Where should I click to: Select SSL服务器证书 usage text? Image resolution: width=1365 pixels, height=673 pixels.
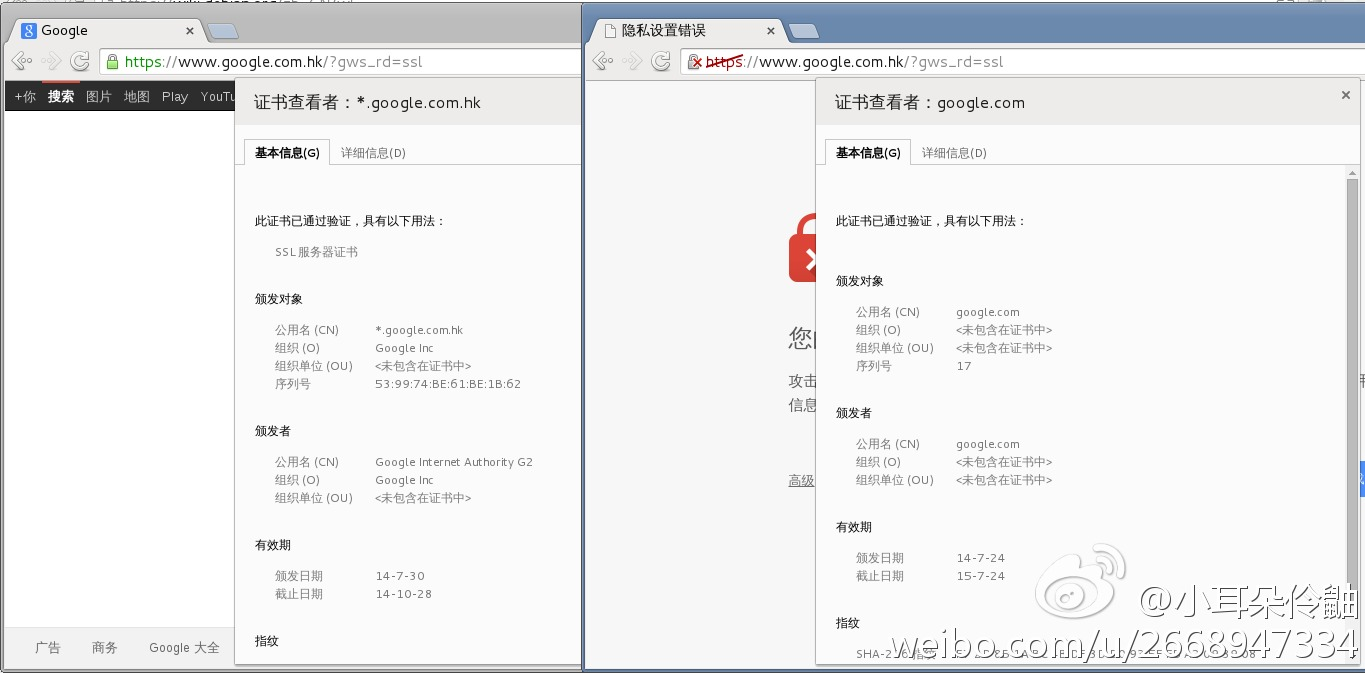[x=316, y=252]
